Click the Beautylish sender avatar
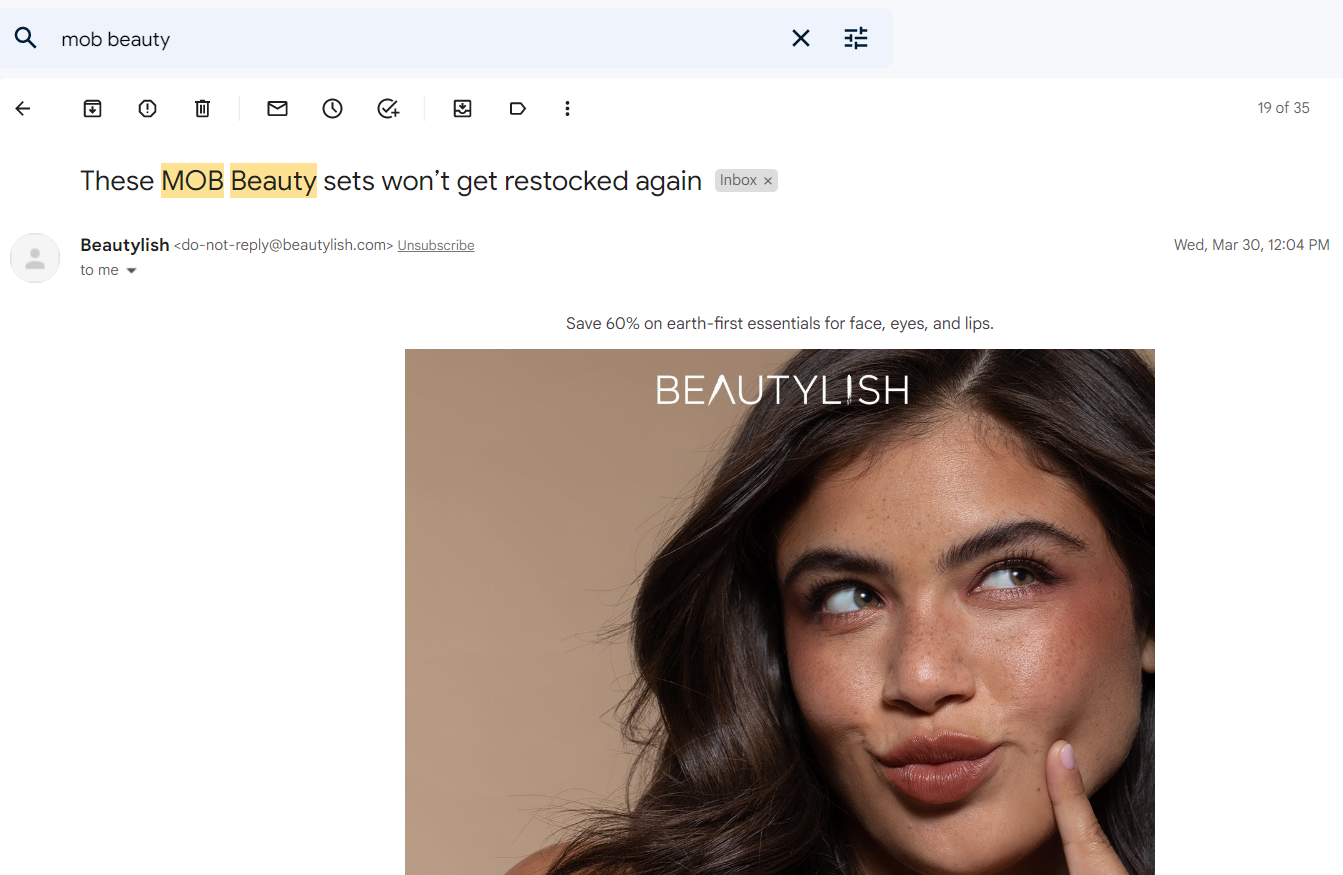 [35, 258]
